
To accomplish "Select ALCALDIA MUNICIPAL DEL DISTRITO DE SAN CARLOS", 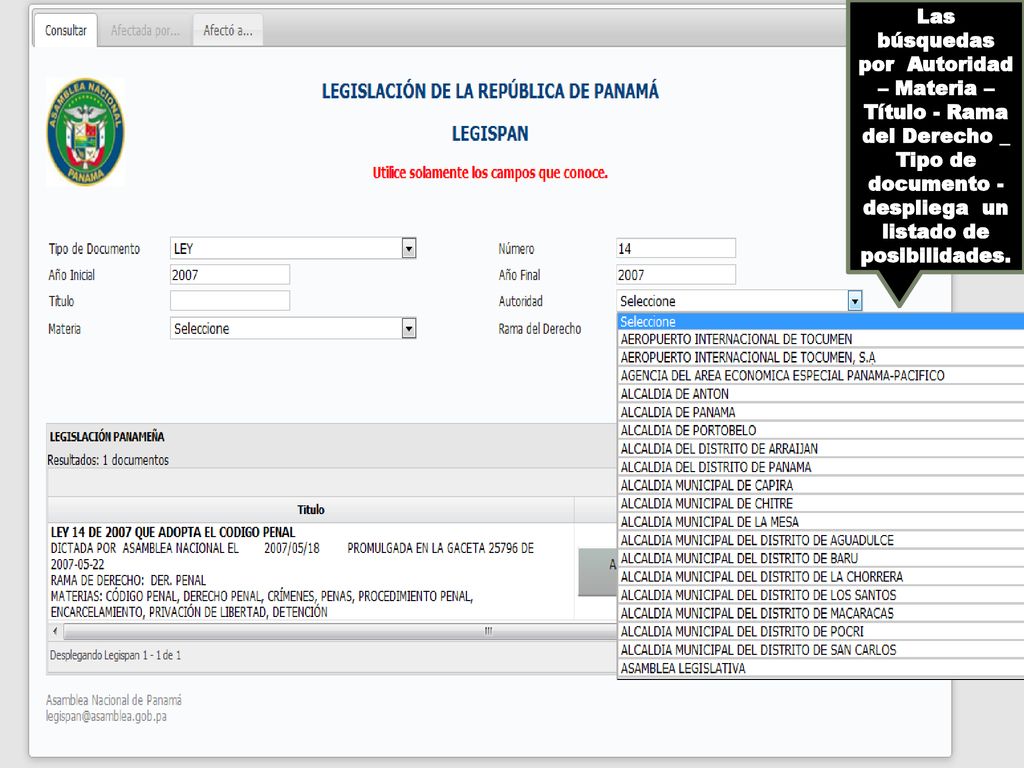I will click(x=821, y=650).
